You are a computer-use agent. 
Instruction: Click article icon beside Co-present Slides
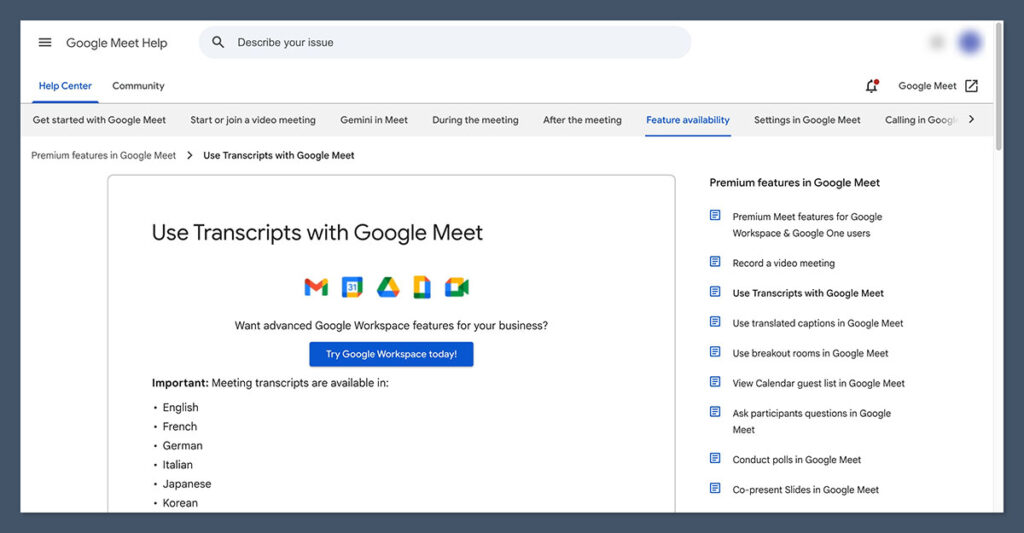click(x=715, y=489)
